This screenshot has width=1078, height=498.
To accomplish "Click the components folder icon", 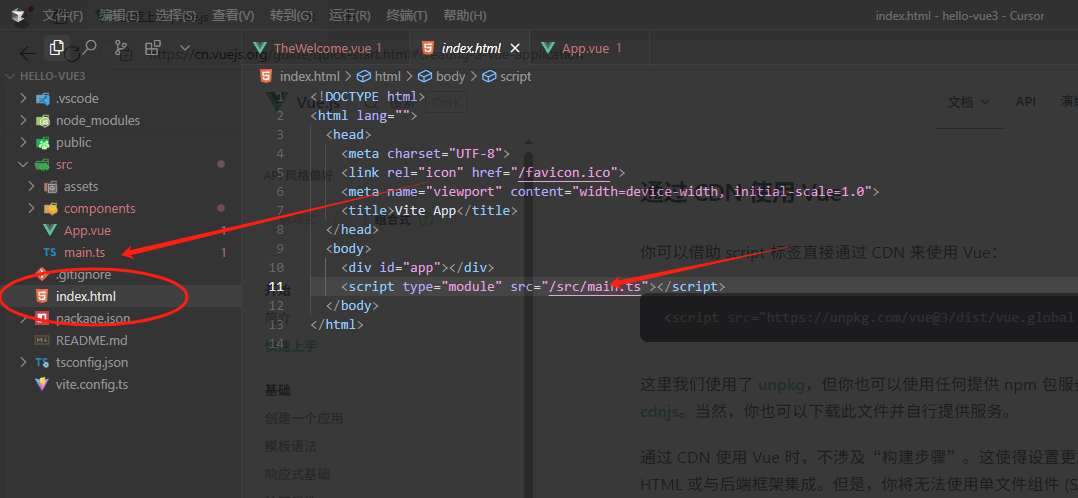I will (x=50, y=208).
